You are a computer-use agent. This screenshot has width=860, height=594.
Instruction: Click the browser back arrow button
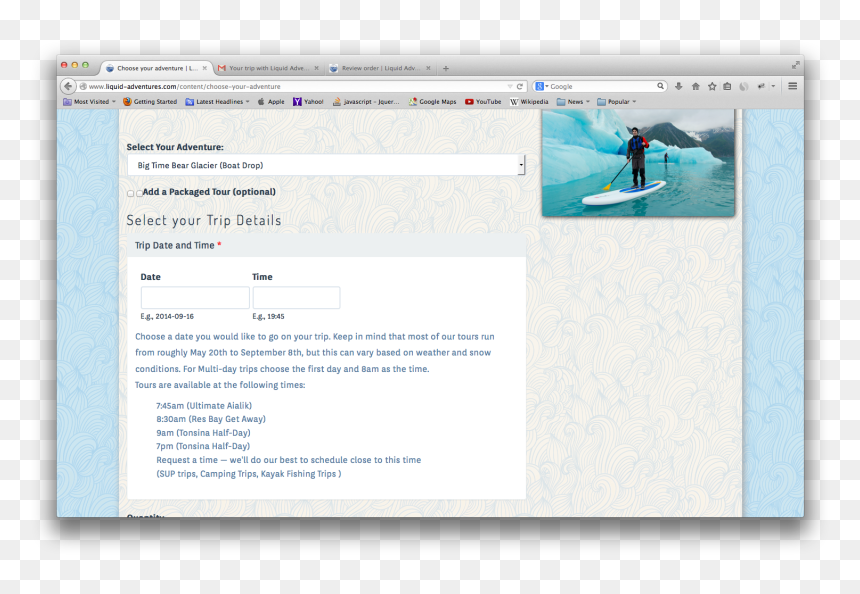tap(68, 86)
